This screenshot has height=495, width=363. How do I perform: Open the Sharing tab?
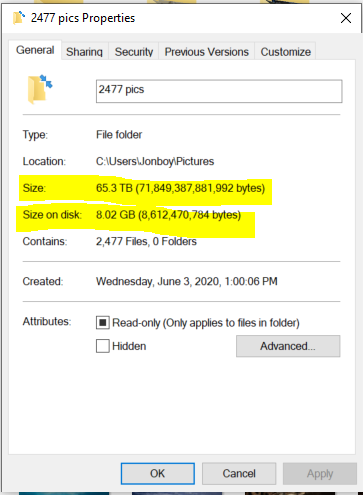pyautogui.click(x=84, y=52)
